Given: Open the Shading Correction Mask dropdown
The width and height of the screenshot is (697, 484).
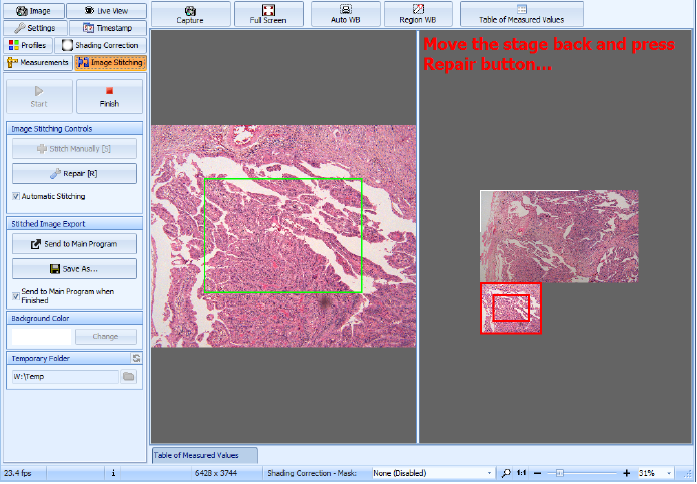Looking at the screenshot, I should point(432,472).
